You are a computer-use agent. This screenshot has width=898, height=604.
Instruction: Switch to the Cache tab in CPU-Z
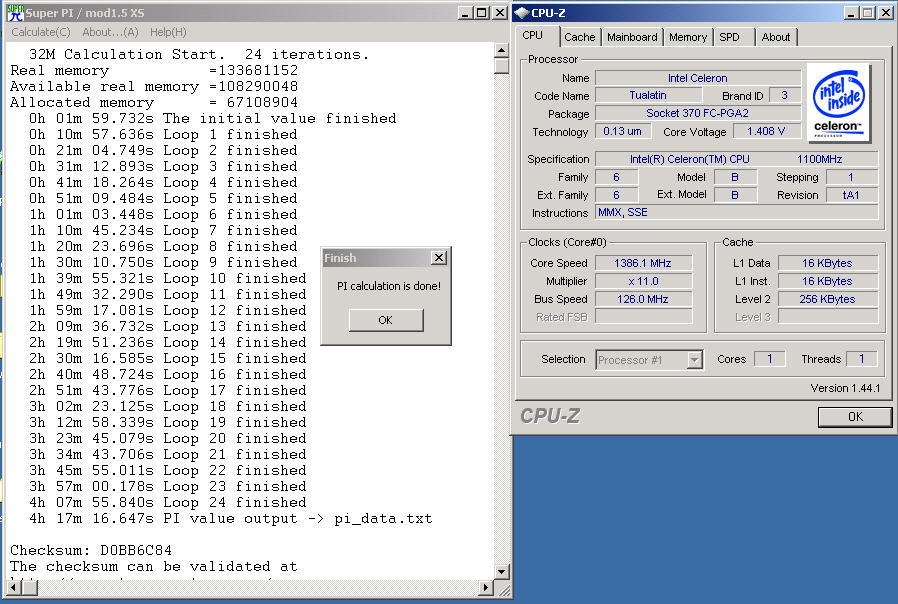click(x=580, y=37)
